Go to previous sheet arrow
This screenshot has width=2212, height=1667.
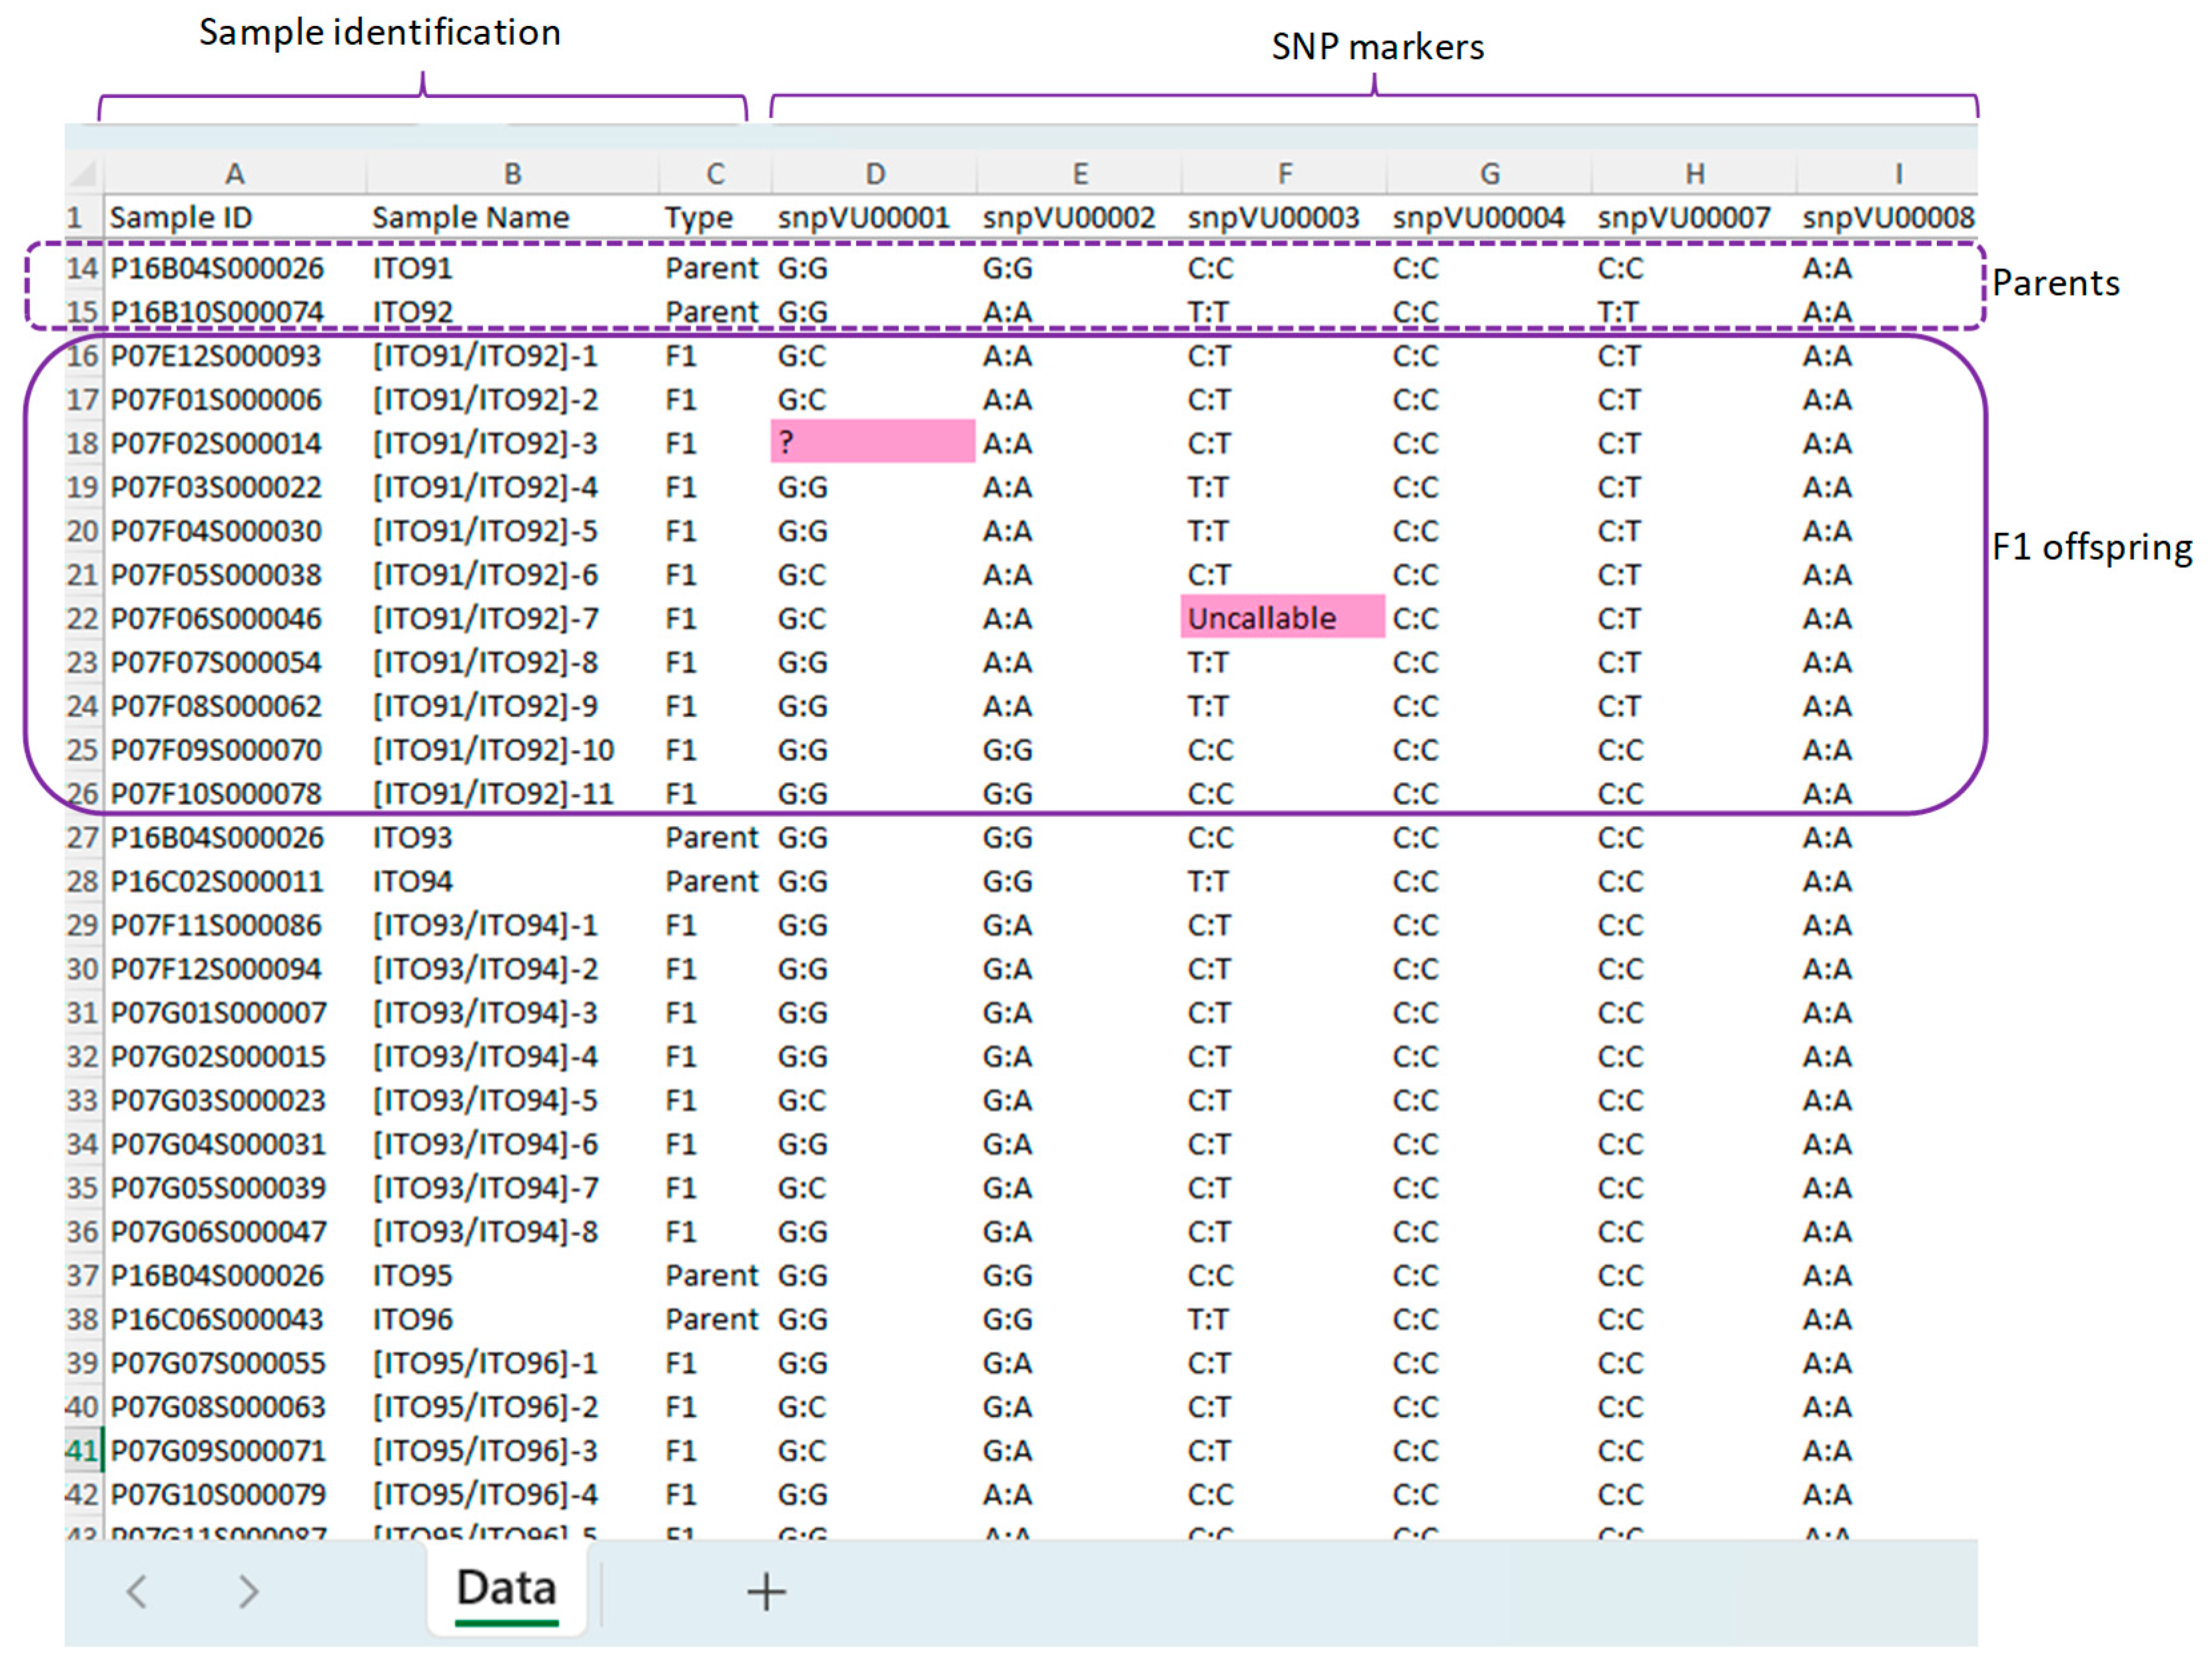[x=137, y=1591]
